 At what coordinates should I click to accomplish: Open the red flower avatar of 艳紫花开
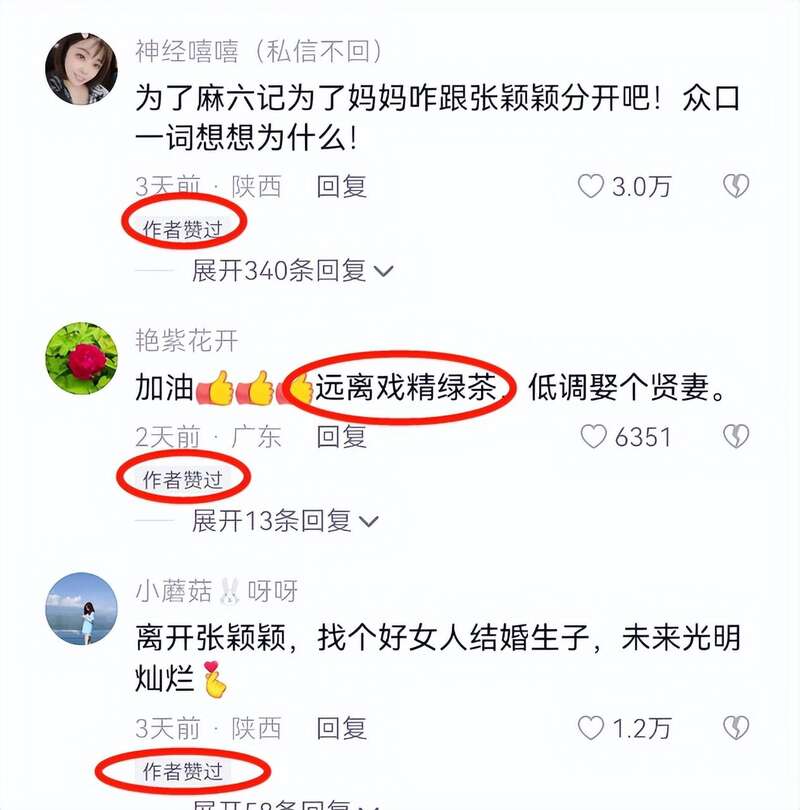pyautogui.click(x=81, y=359)
